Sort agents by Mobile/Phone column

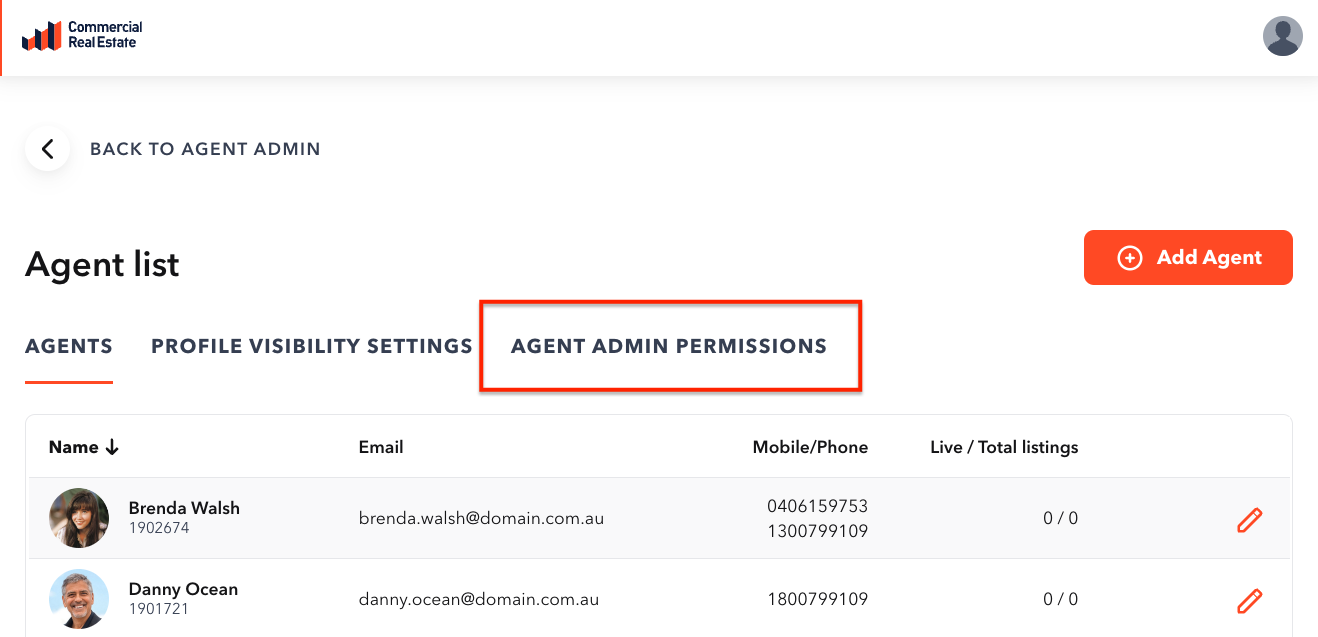click(810, 447)
